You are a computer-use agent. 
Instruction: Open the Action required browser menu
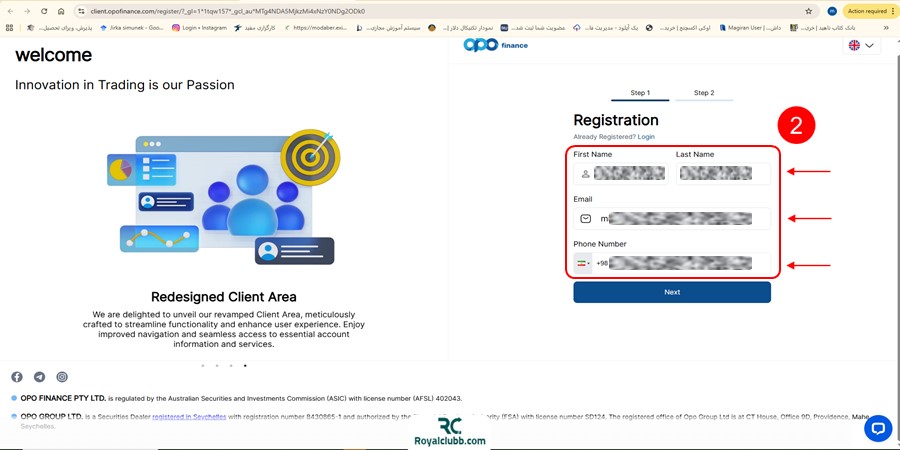[867, 11]
